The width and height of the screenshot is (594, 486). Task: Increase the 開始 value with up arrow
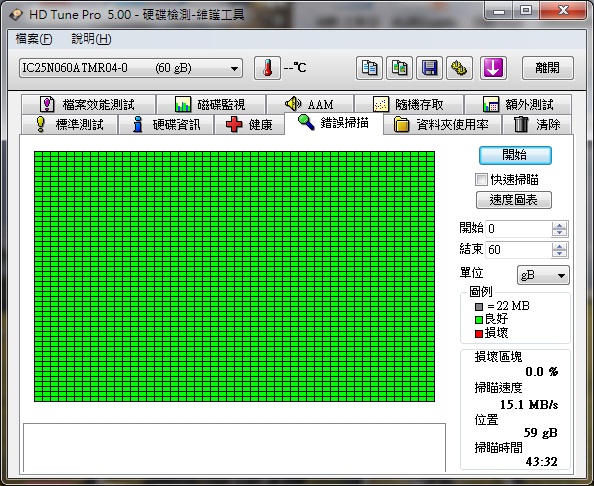coord(559,225)
